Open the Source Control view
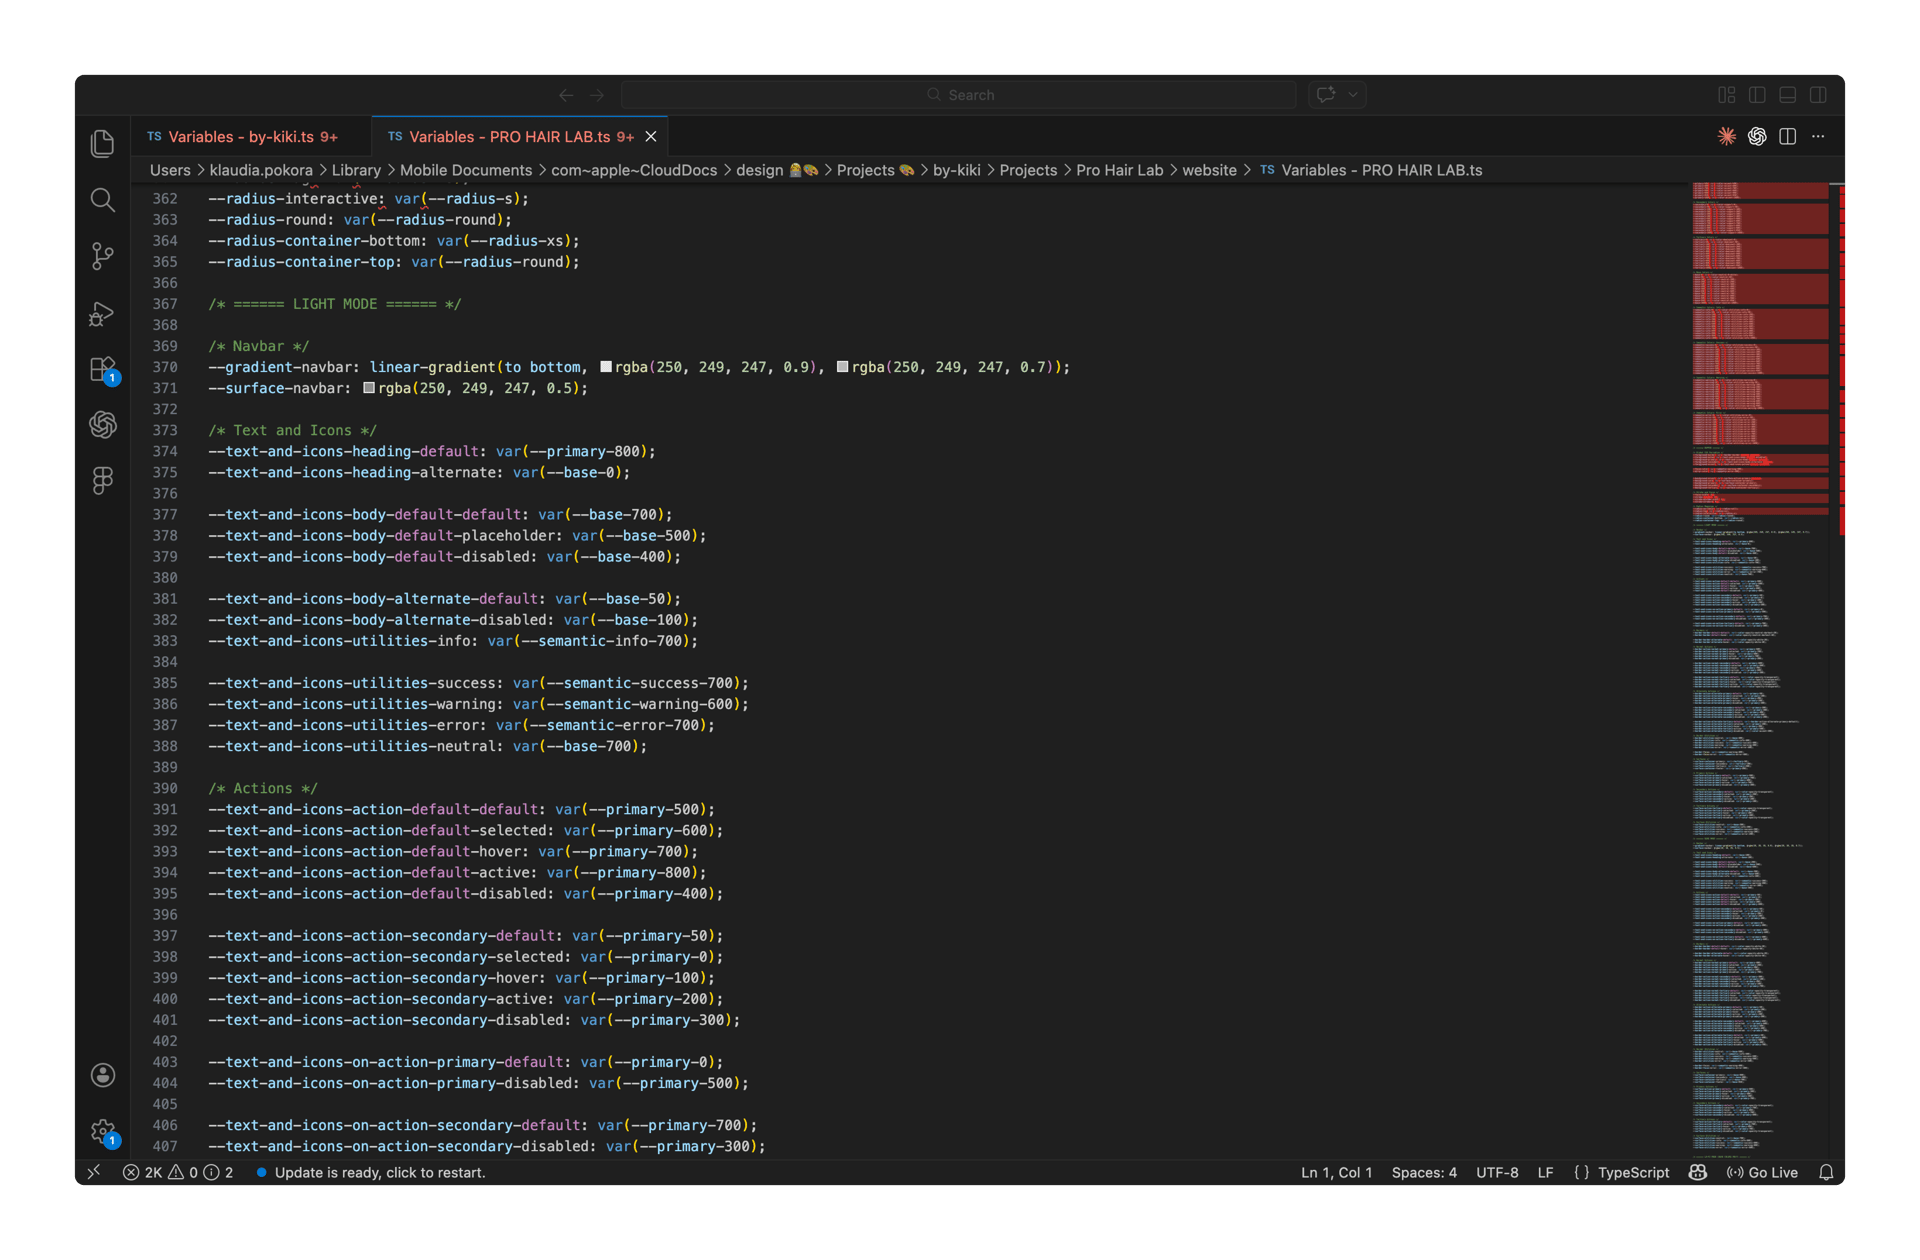This screenshot has width=1920, height=1260. 102,256
